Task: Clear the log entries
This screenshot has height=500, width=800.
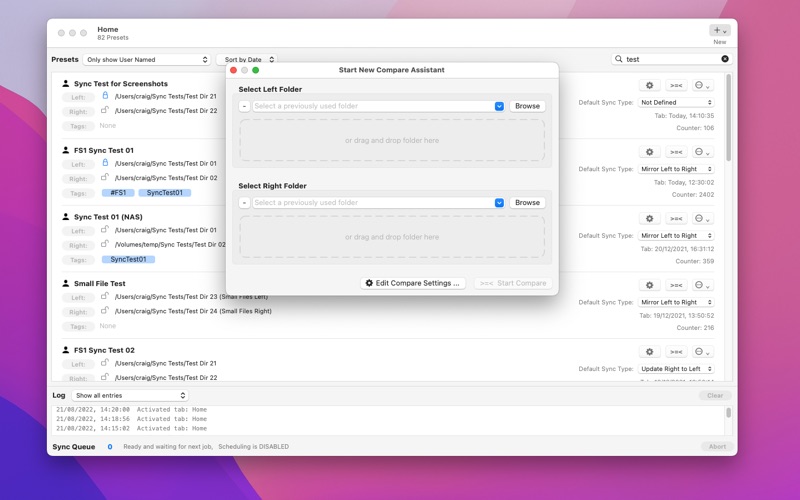Action: point(715,395)
